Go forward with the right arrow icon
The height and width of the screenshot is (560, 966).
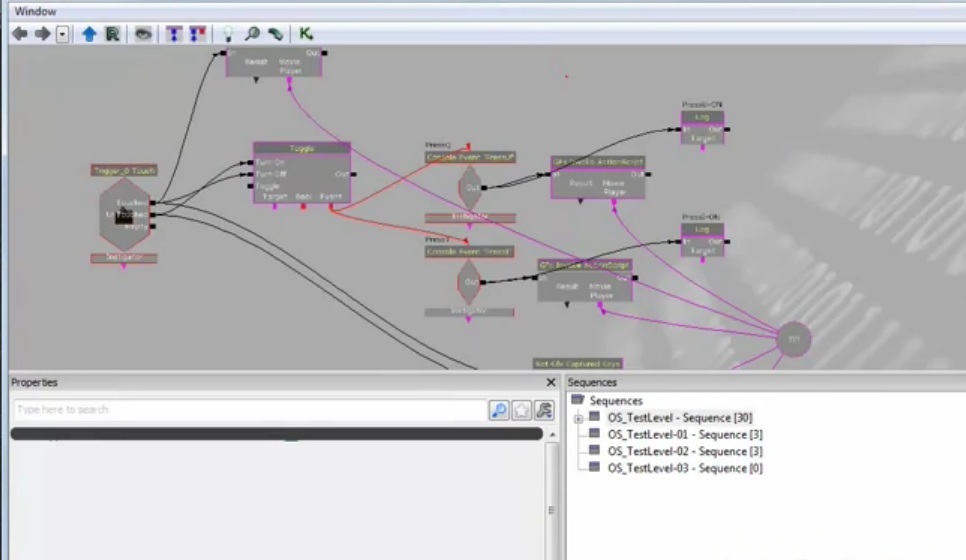(x=42, y=34)
